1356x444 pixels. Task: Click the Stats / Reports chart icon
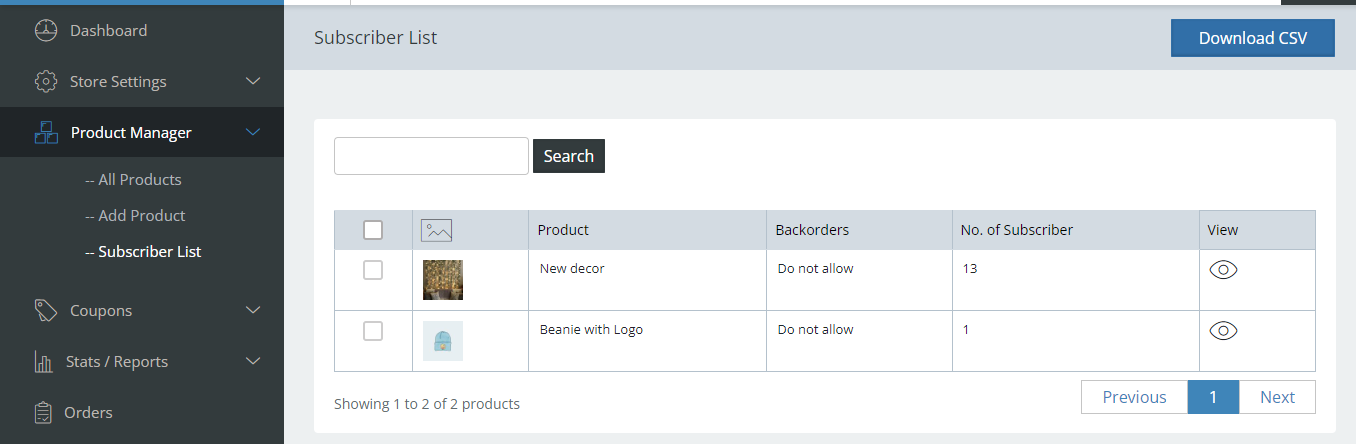coord(44,362)
